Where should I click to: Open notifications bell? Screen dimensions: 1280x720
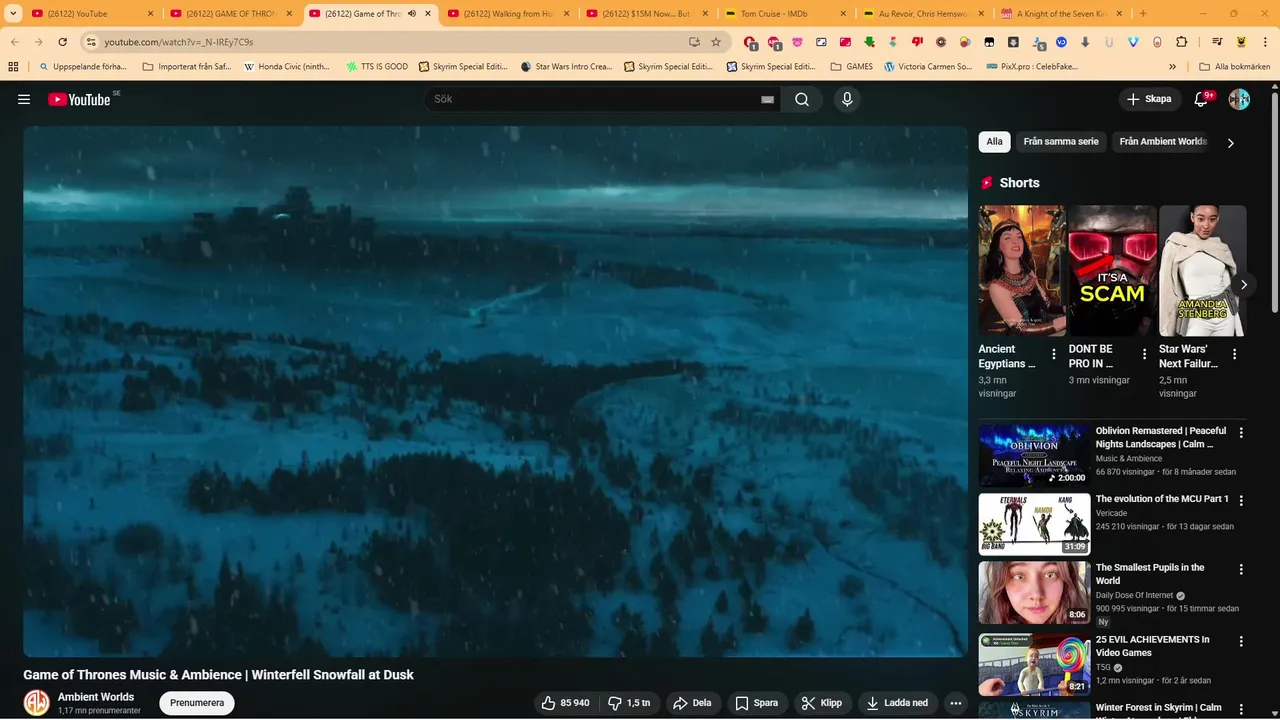(x=1201, y=99)
